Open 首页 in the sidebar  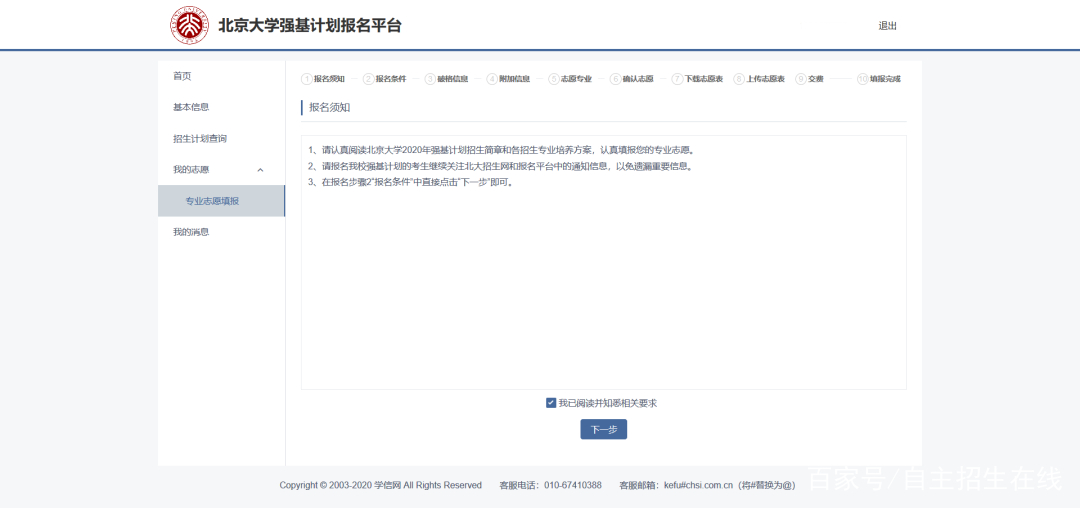[x=182, y=76]
